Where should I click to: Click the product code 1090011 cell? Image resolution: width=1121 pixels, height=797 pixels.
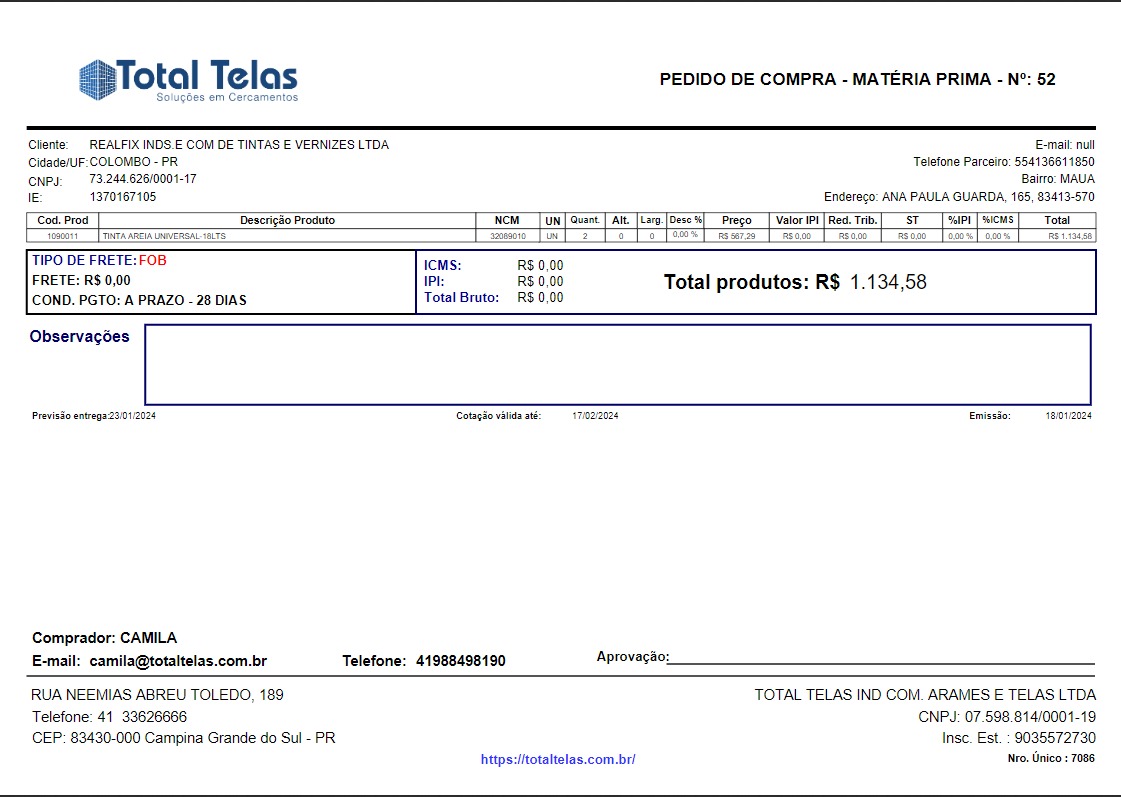tap(63, 236)
